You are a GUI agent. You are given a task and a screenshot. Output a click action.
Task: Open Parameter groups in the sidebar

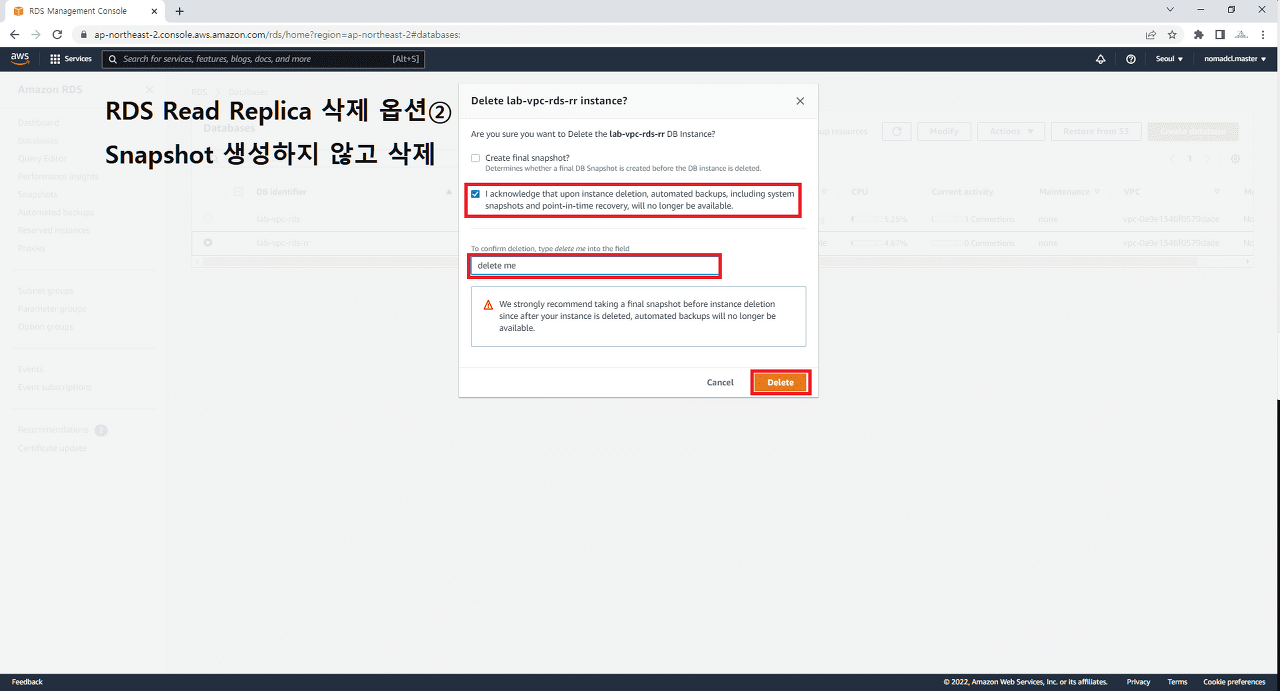pyautogui.click(x=52, y=309)
